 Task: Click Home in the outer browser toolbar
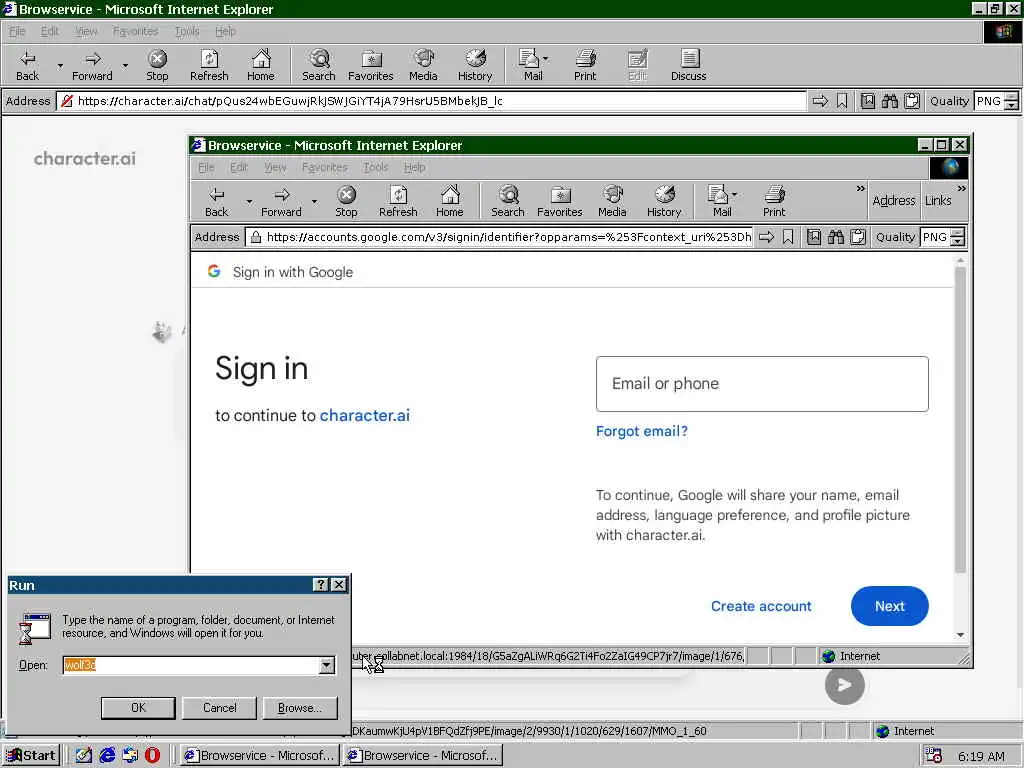click(261, 65)
